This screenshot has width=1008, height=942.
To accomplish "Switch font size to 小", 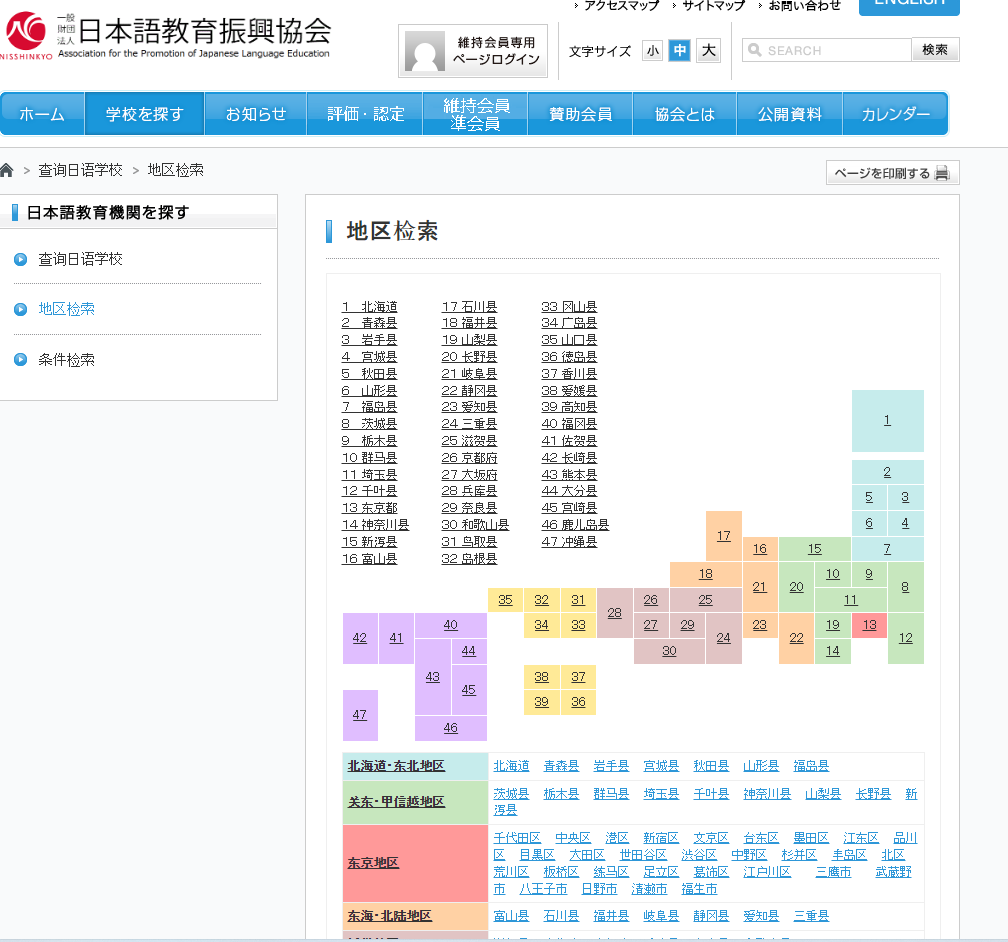I will [x=652, y=50].
